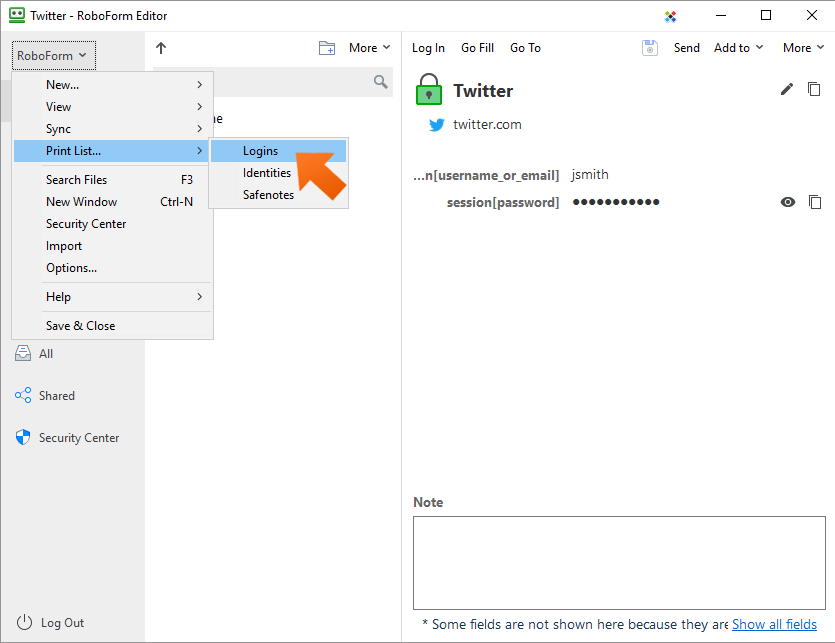Image resolution: width=835 pixels, height=643 pixels.
Task: Click the All inbox icon in sidebar
Action: pos(23,353)
